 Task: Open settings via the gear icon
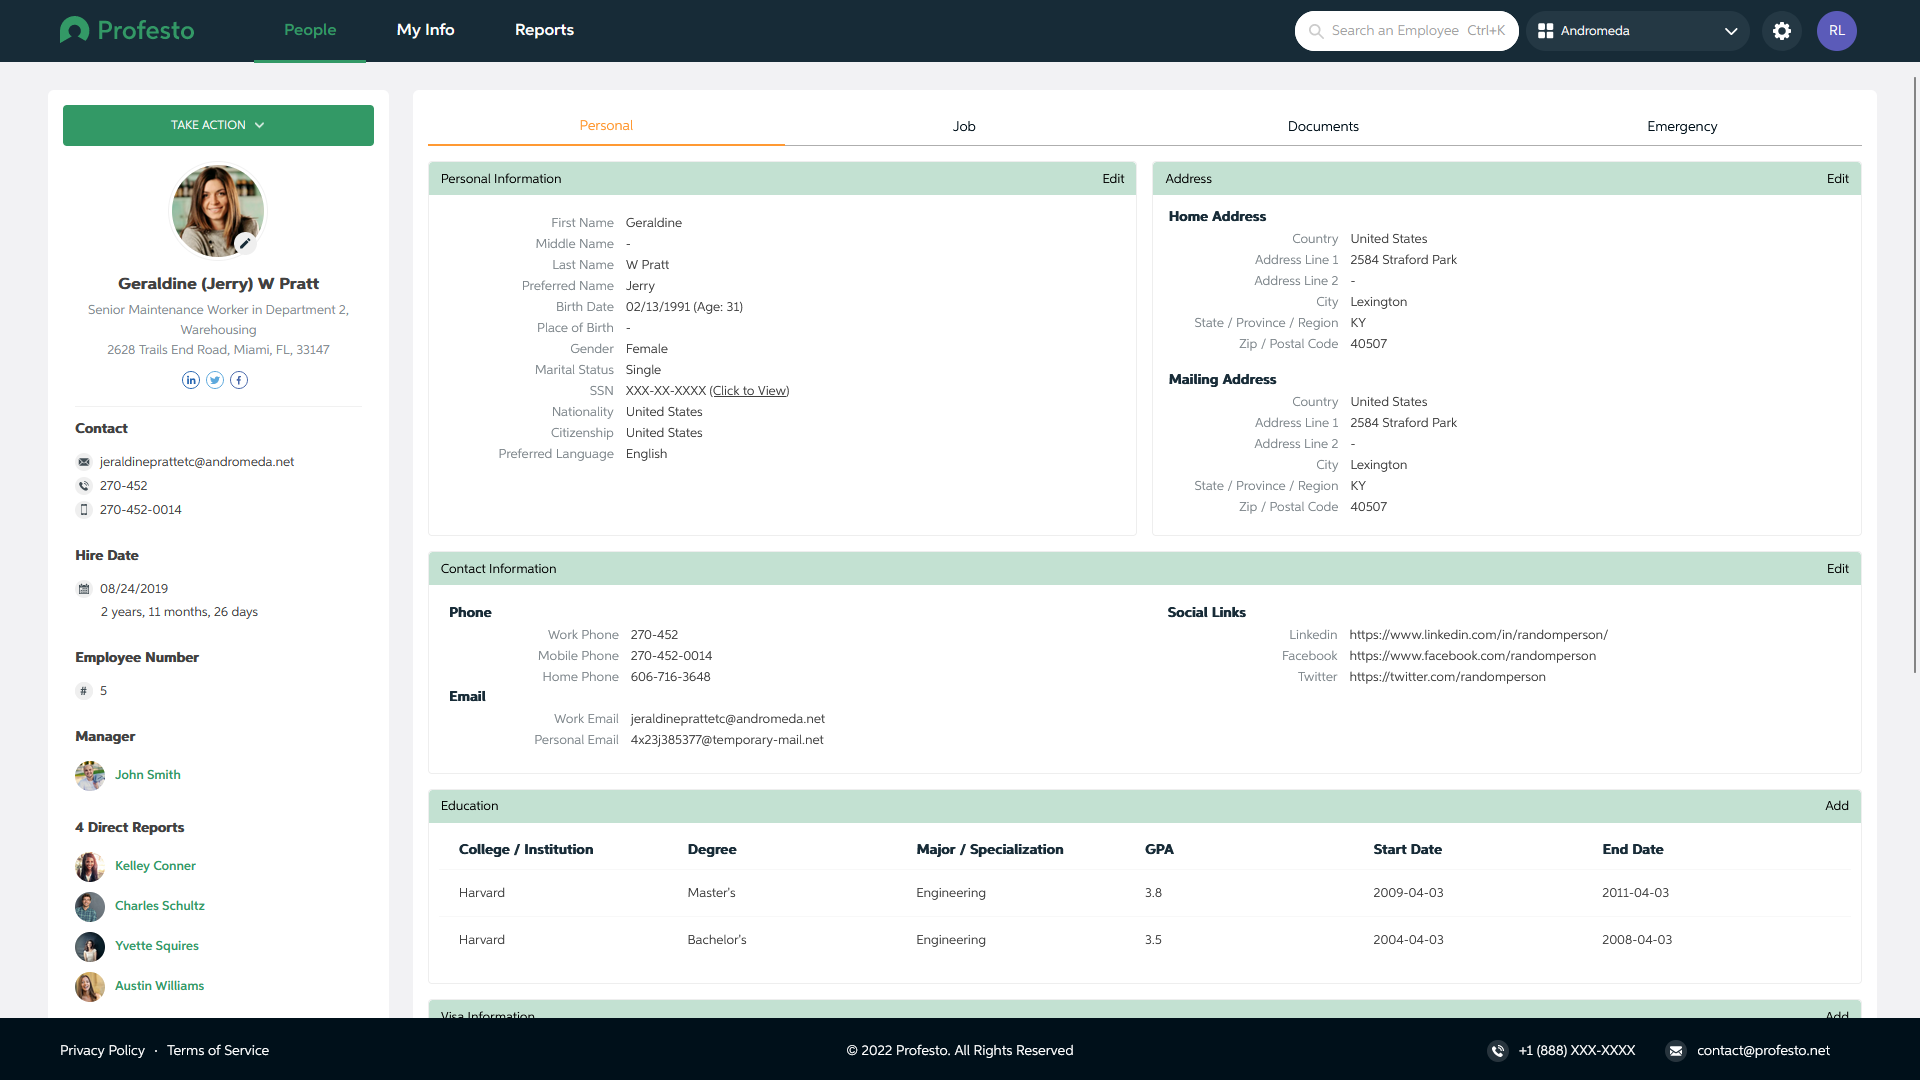(x=1782, y=31)
